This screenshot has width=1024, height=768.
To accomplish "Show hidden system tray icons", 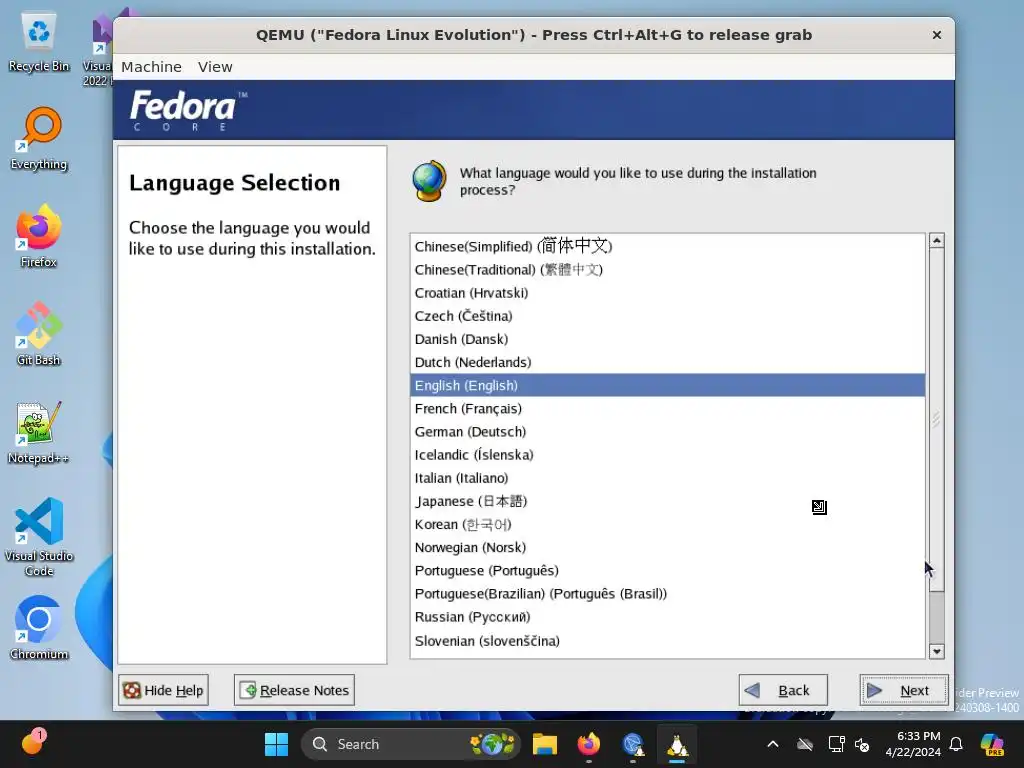I will (773, 744).
